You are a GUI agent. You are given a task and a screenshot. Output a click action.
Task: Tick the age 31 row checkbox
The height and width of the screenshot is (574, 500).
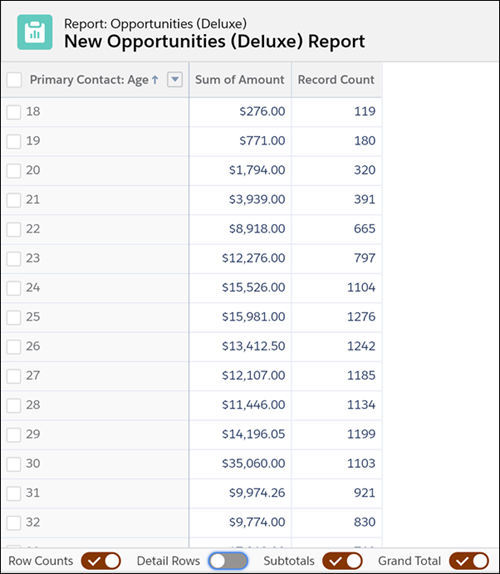pyautogui.click(x=14, y=493)
